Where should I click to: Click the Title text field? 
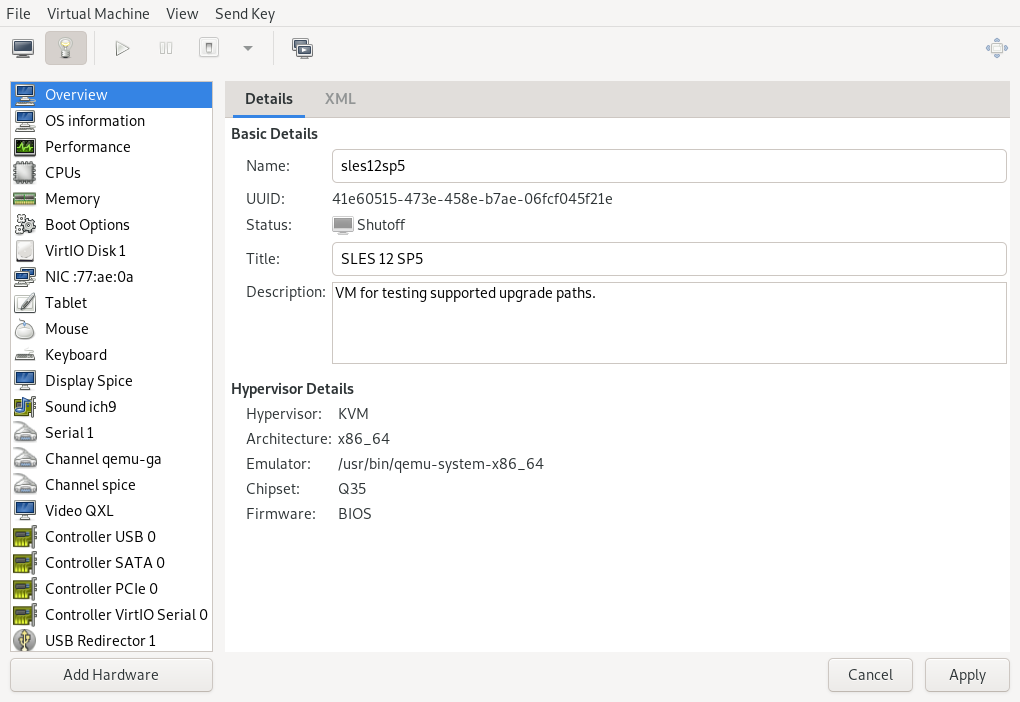point(668,259)
